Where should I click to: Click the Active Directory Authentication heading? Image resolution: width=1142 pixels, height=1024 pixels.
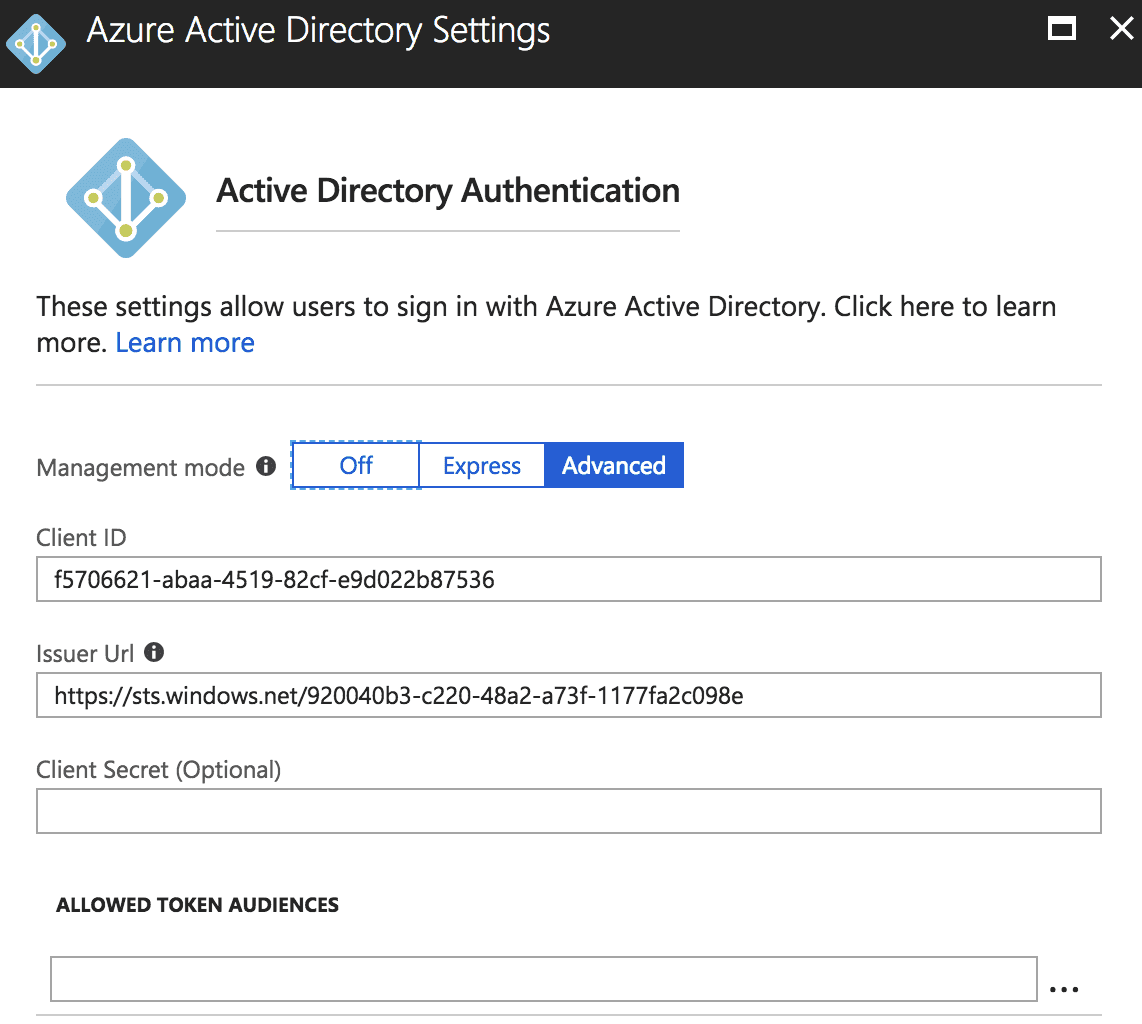pos(448,191)
